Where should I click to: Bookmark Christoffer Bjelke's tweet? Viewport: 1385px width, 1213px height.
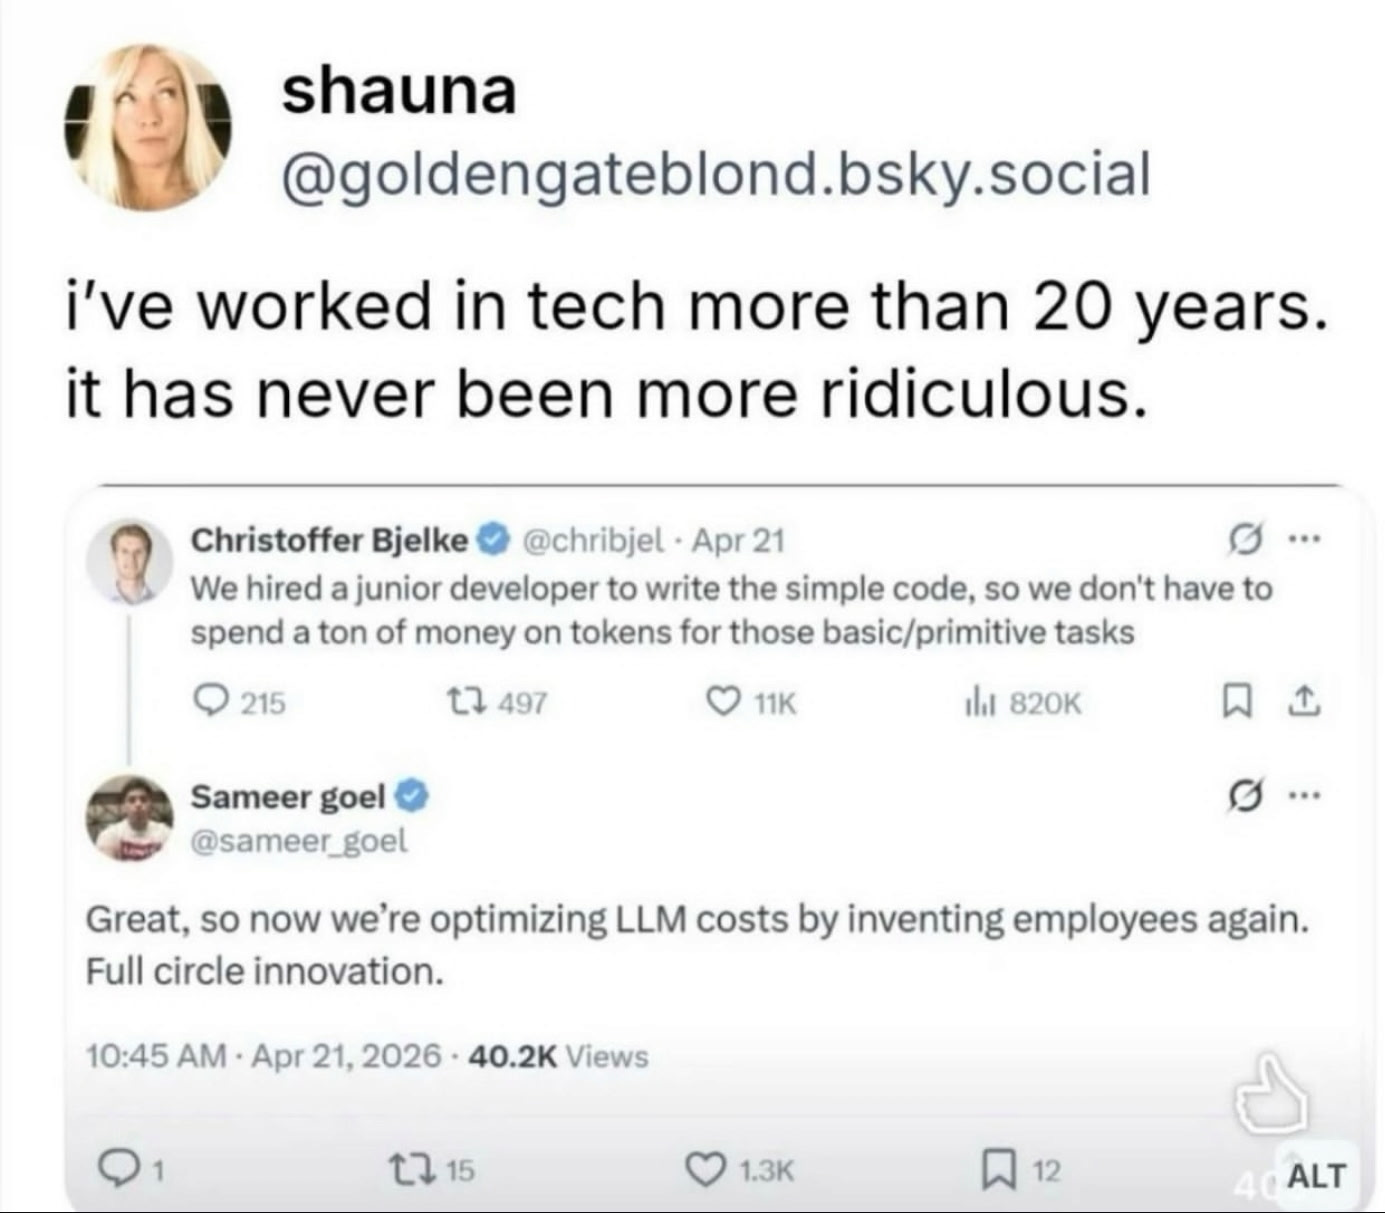[x=1237, y=702]
